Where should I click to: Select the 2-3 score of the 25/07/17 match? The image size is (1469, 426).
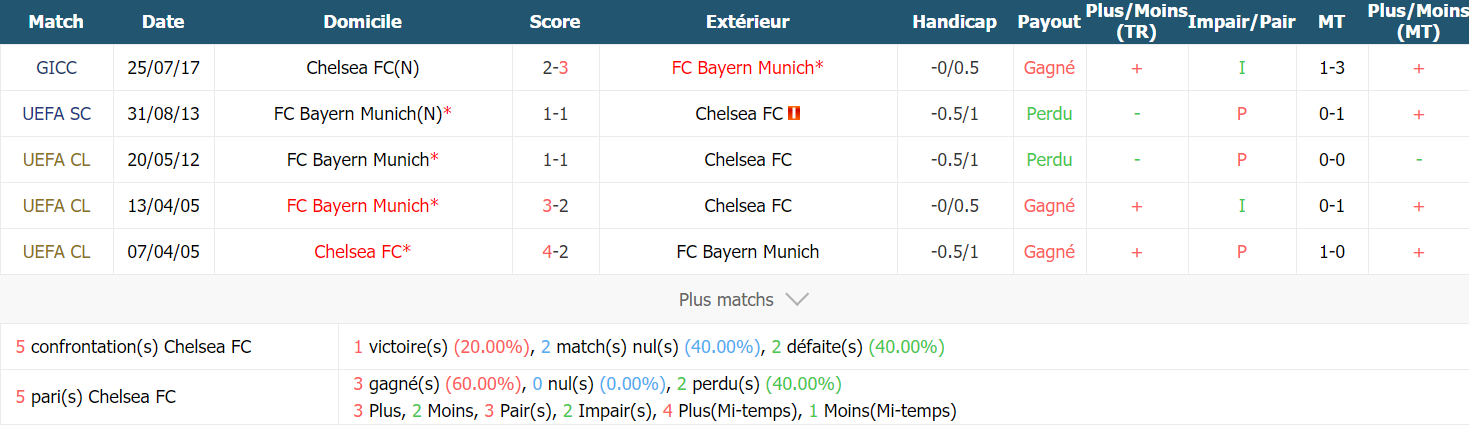(x=555, y=68)
